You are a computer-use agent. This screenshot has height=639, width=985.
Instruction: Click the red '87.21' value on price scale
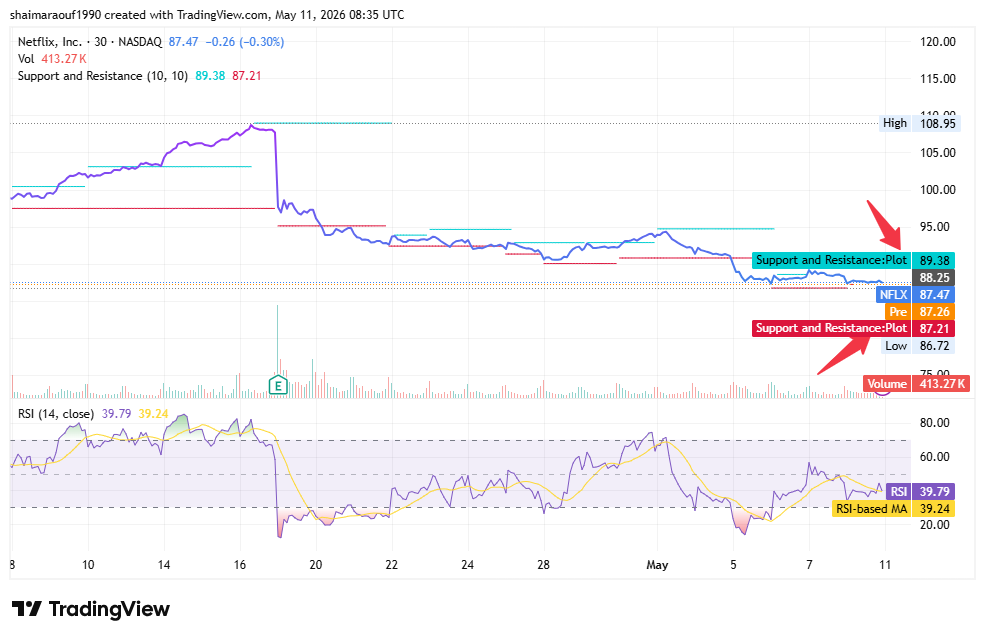pyautogui.click(x=934, y=328)
